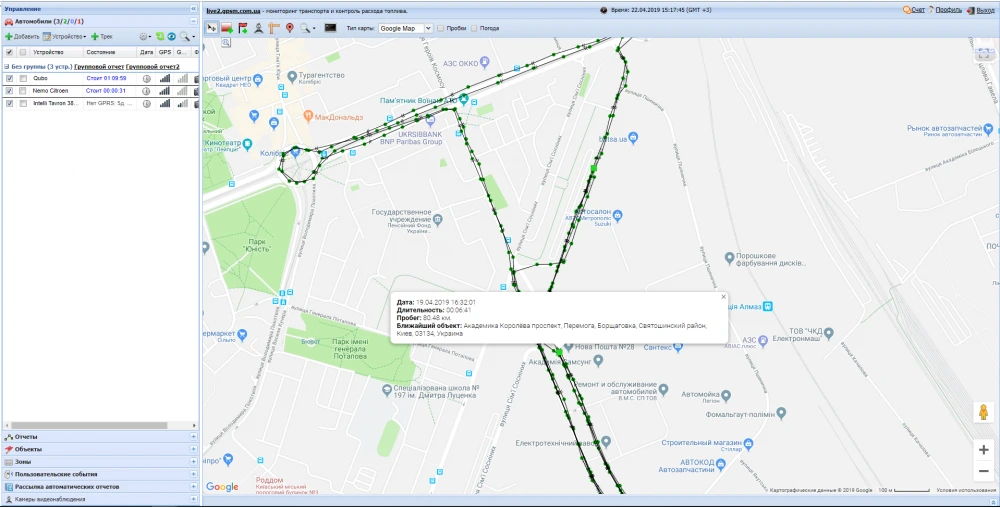
Task: Enable the Погода weather checkbox
Action: click(x=474, y=28)
